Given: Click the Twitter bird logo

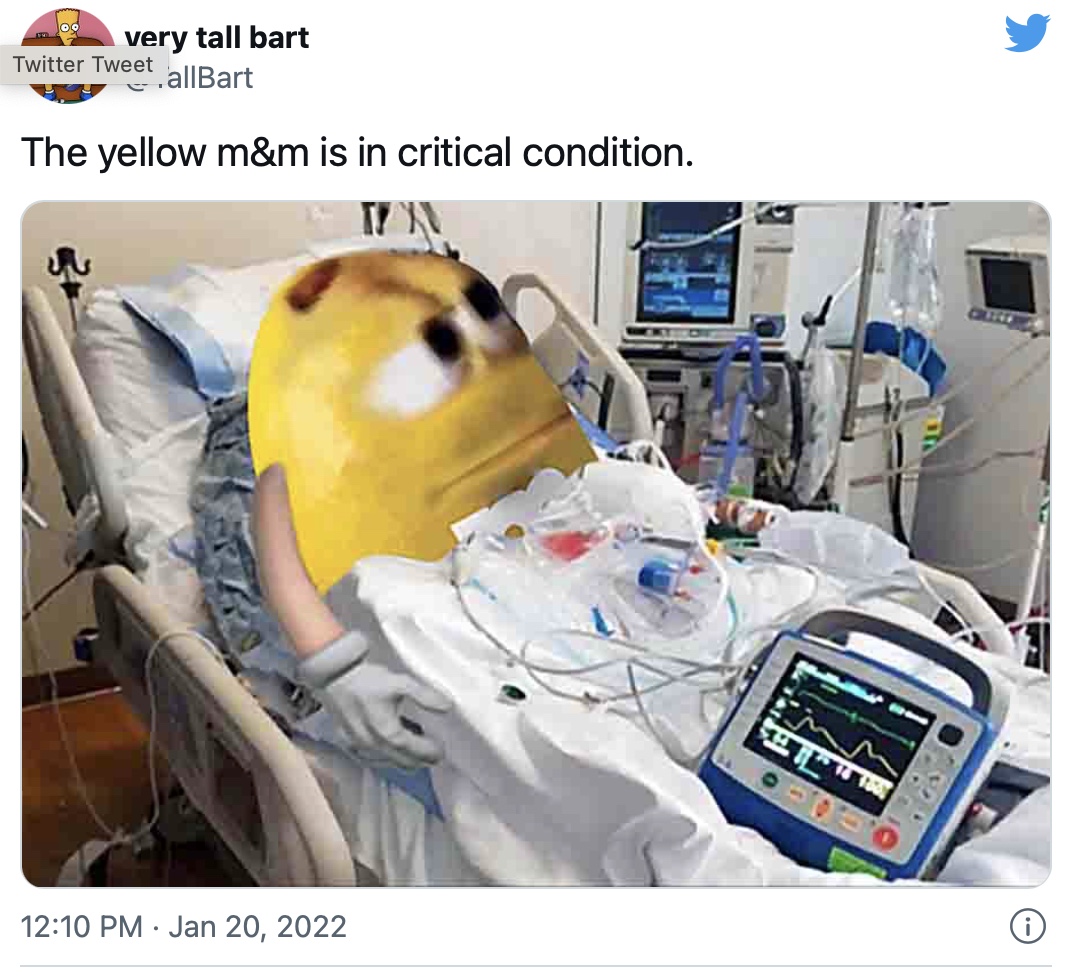Looking at the screenshot, I should coord(1027,33).
